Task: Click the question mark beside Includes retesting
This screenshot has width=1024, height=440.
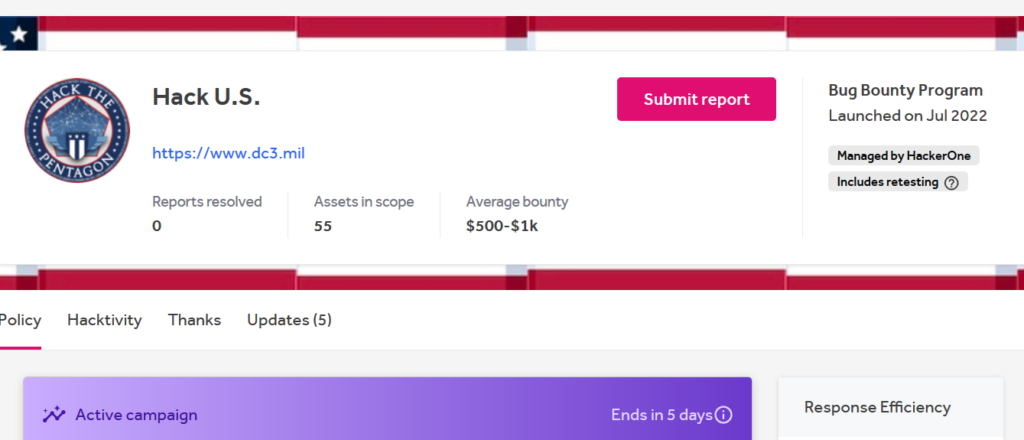Action: point(951,183)
